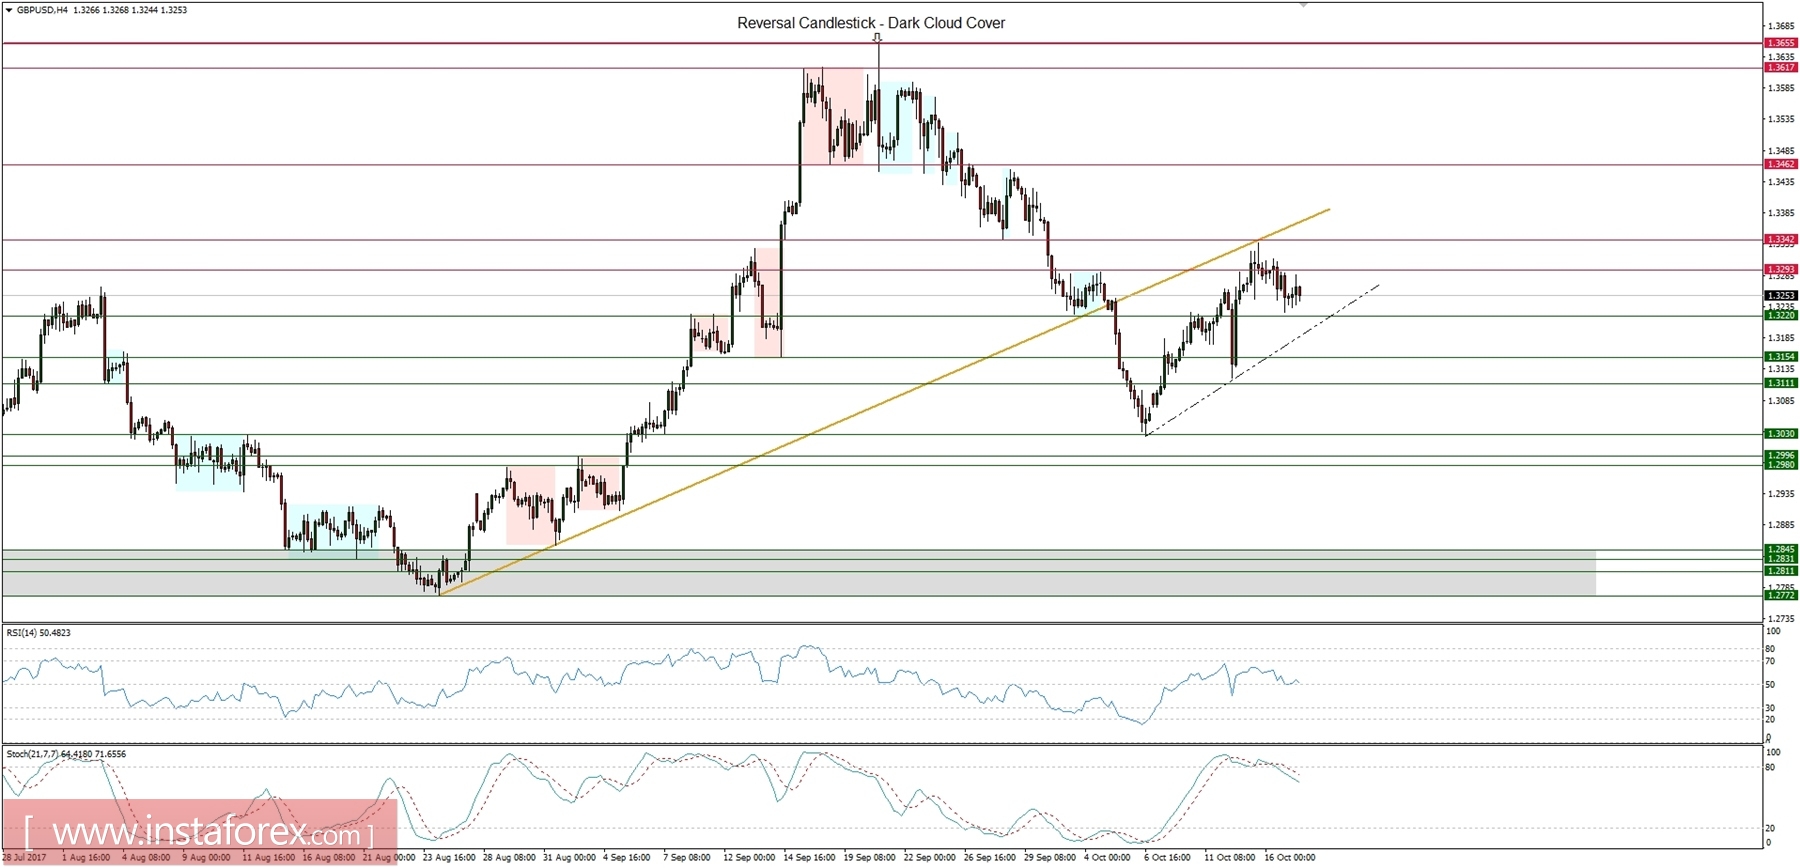Select the red 1.3462 price level label

(x=1781, y=164)
